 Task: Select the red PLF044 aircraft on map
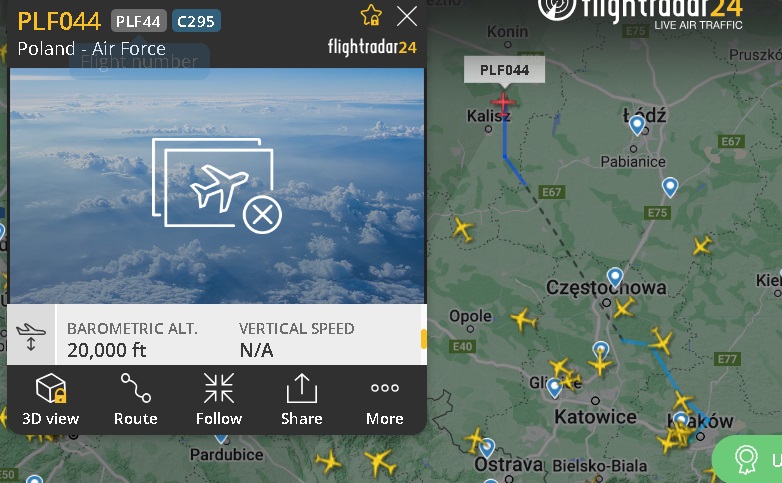coord(503,102)
